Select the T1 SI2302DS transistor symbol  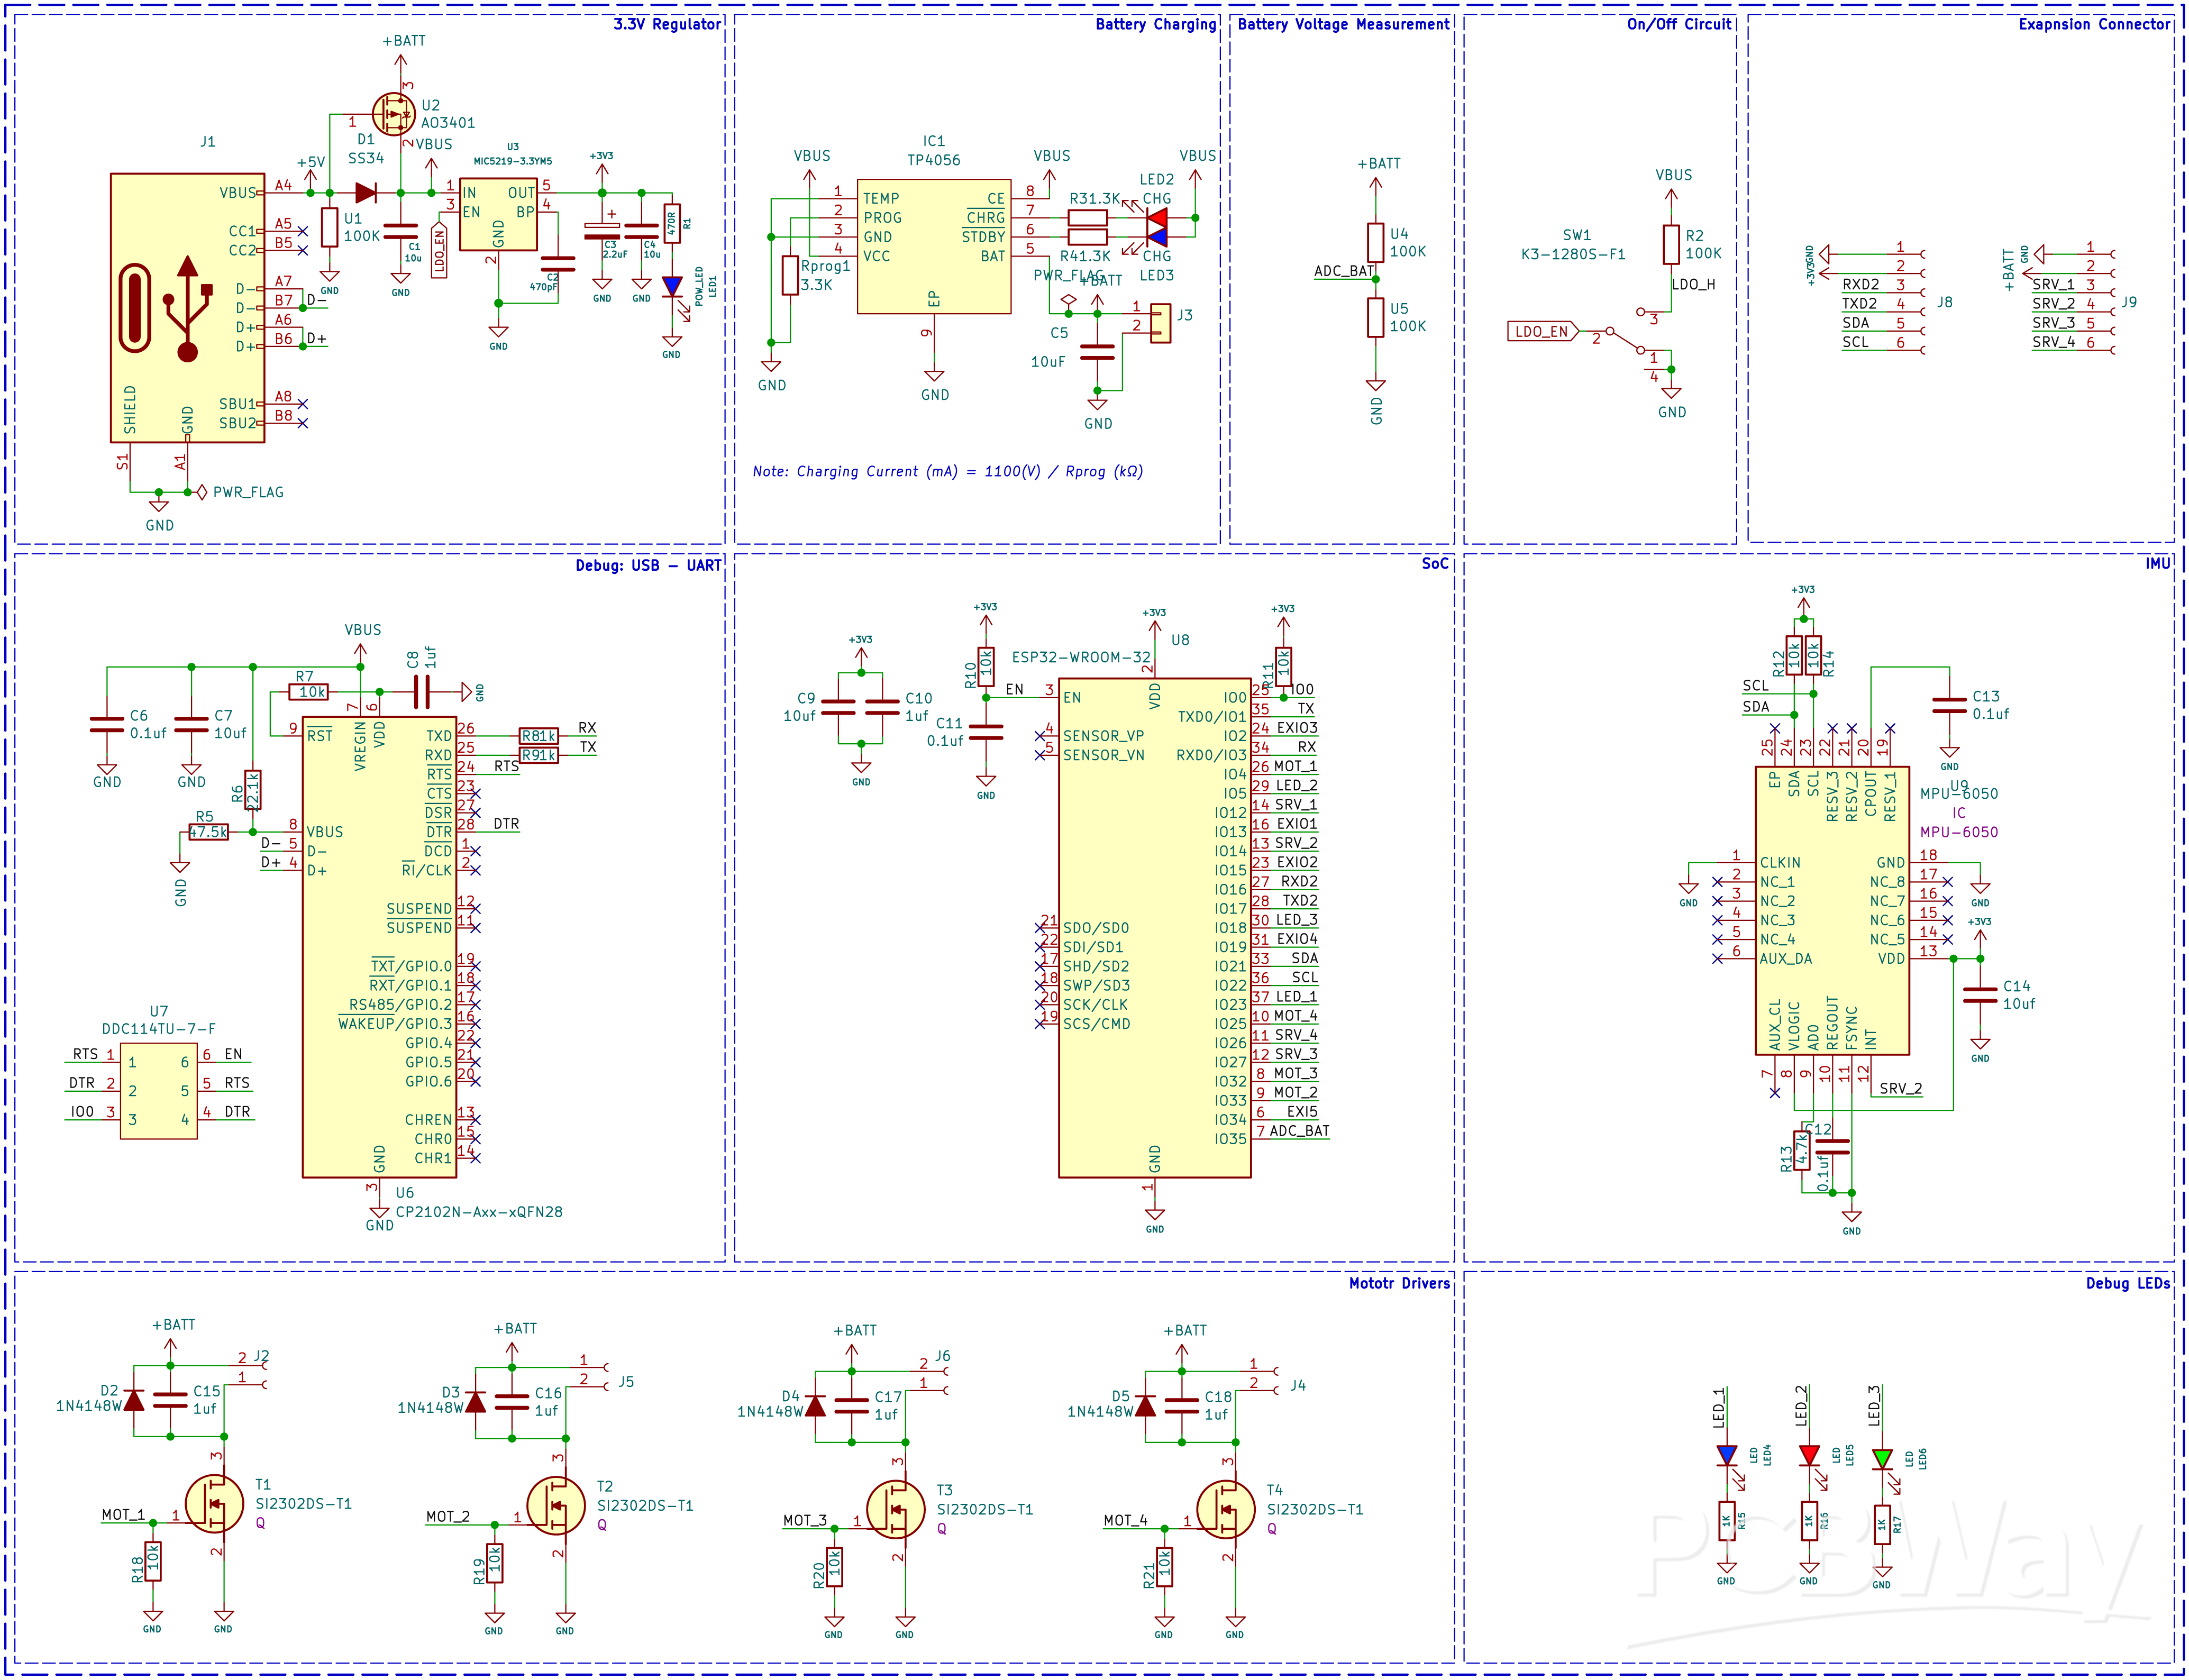tap(214, 1503)
